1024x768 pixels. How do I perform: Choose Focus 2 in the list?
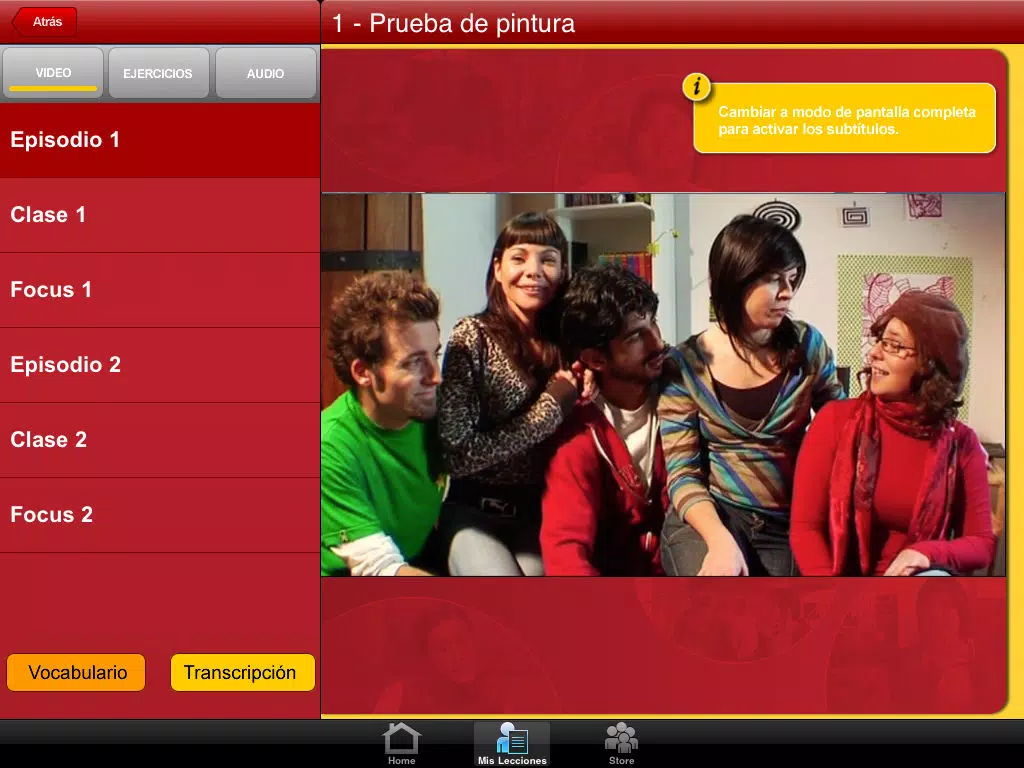coord(160,515)
